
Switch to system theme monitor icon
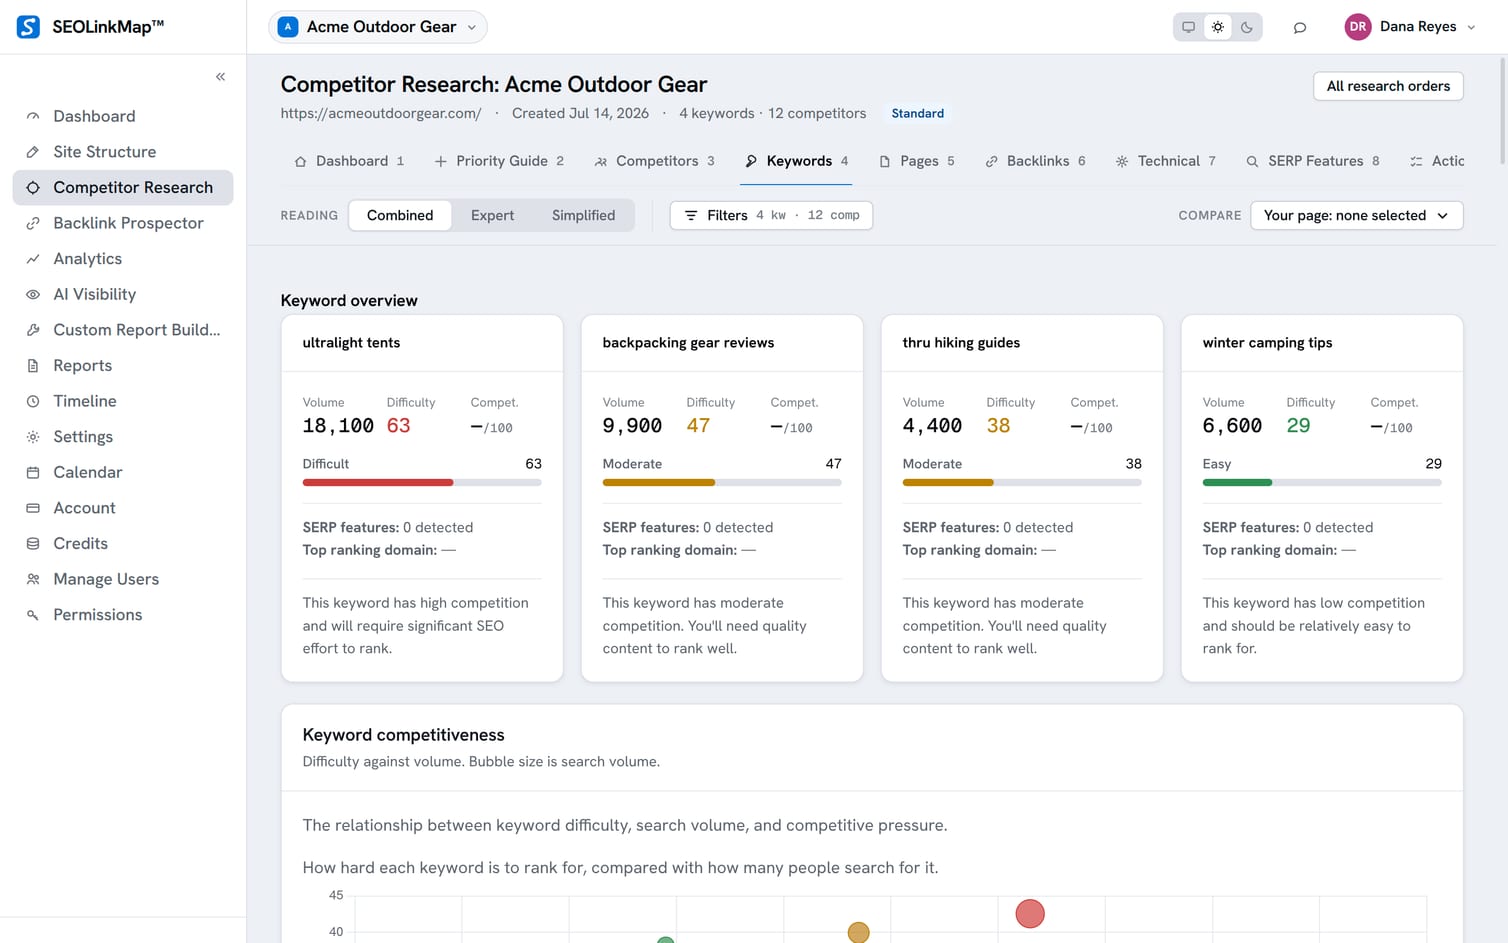1188,27
